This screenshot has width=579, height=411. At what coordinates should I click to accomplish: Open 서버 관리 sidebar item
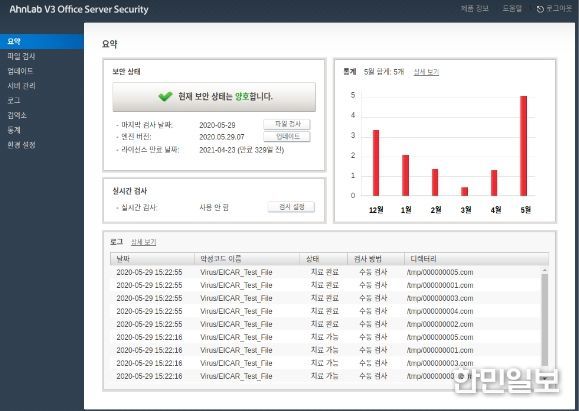coord(21,86)
